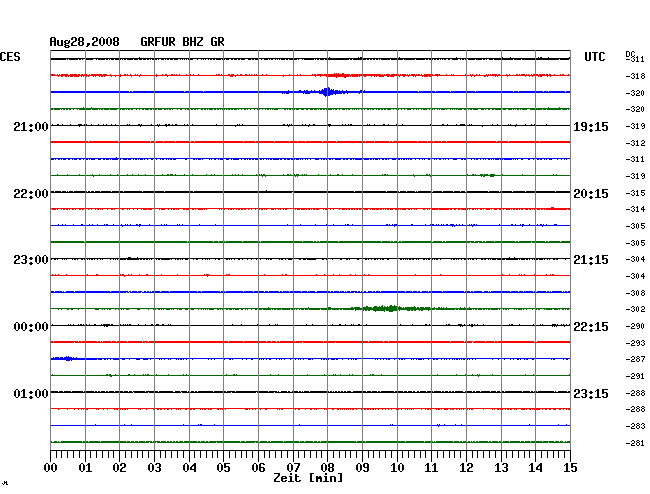Screen dimensions: 650x494
Task: Select the DC offset value -302
Action: (635, 309)
